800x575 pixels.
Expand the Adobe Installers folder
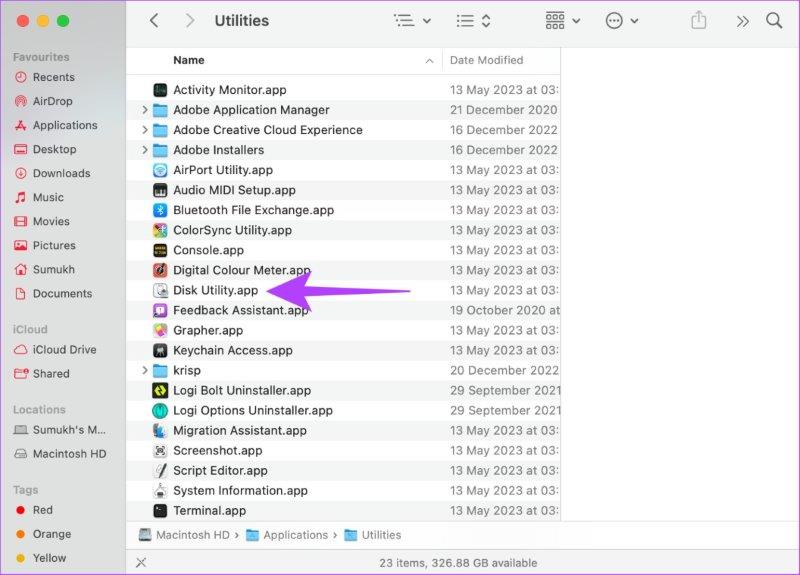[x=145, y=150]
